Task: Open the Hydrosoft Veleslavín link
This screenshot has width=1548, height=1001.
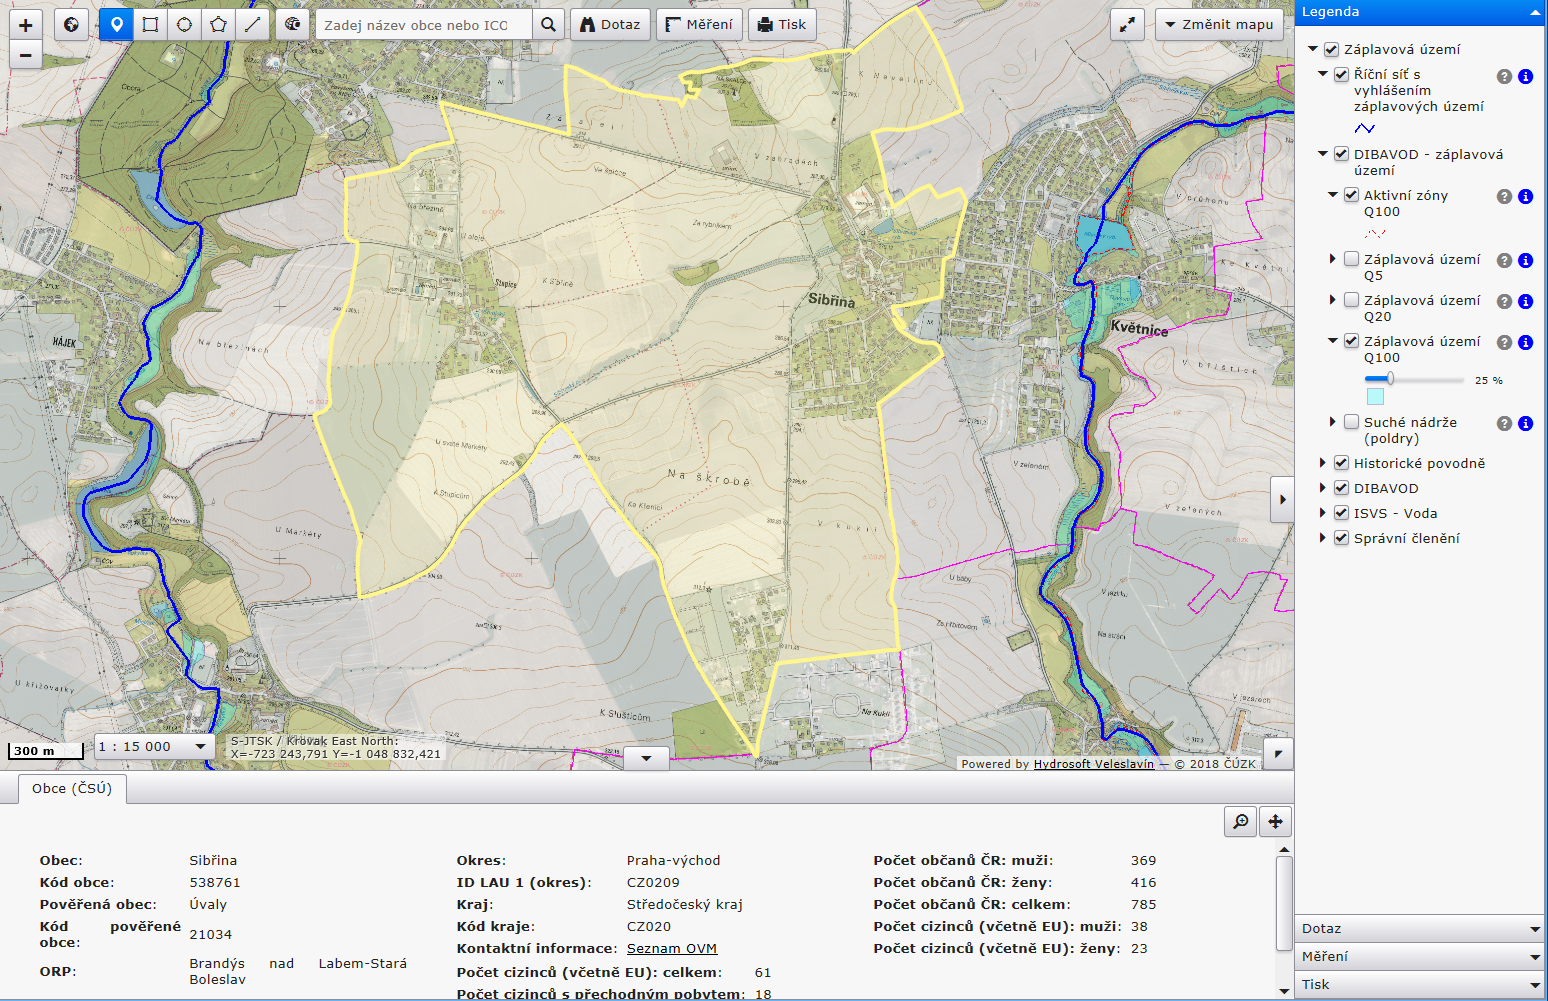Action: point(1093,764)
